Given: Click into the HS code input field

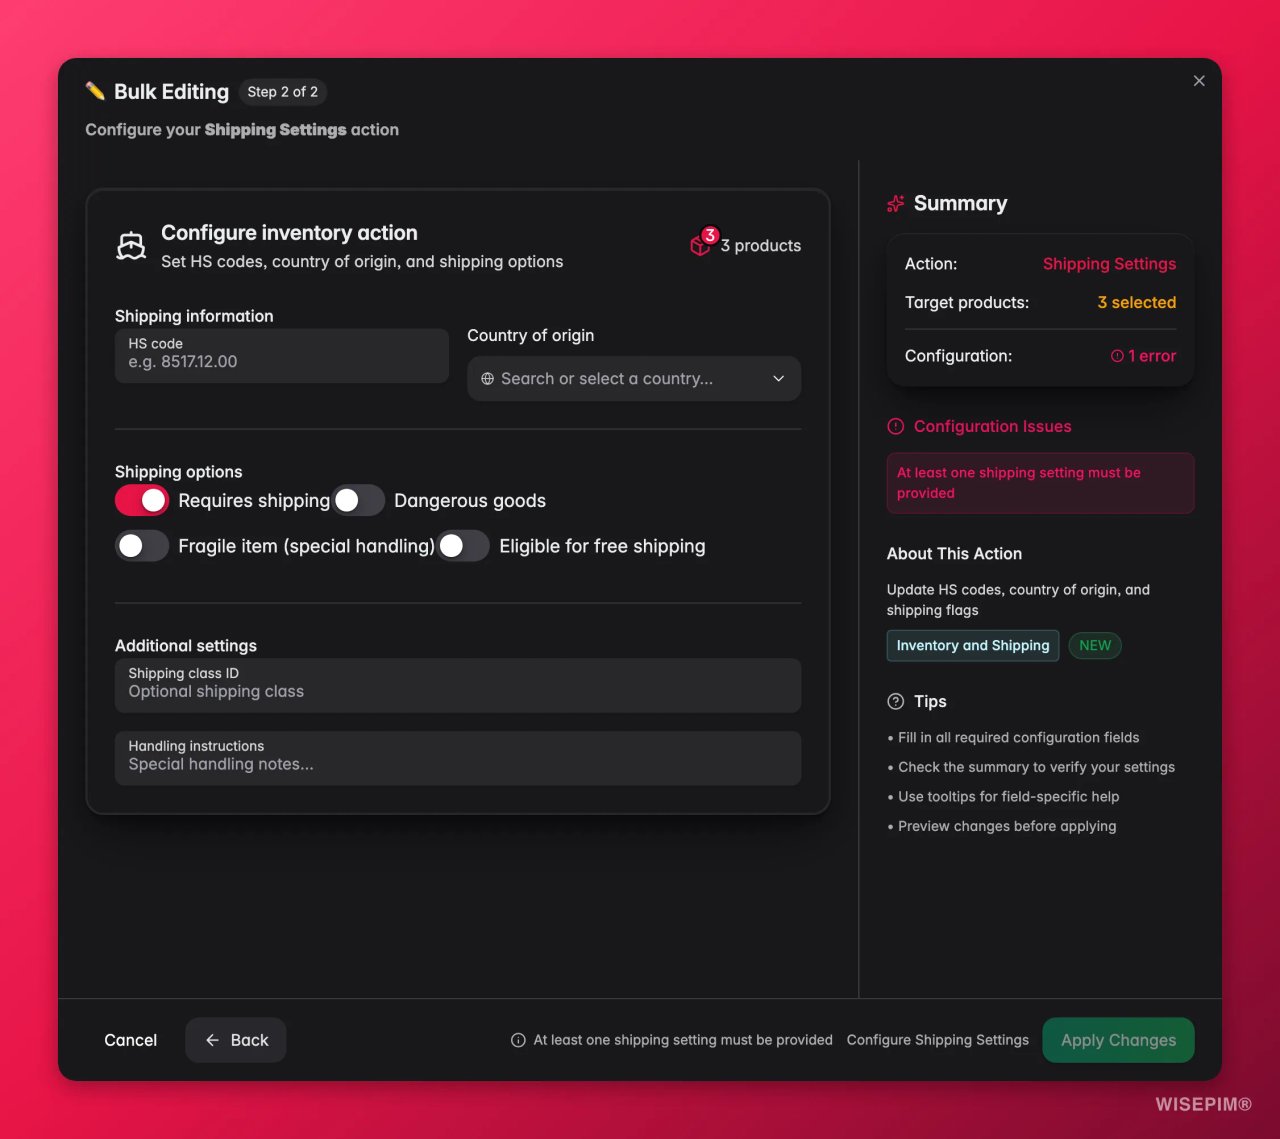Looking at the screenshot, I should 282,355.
